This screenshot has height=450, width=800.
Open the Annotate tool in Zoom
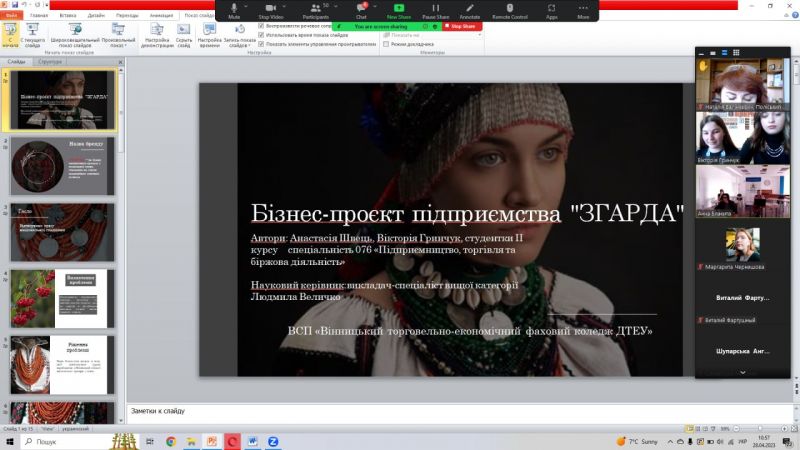pos(469,11)
